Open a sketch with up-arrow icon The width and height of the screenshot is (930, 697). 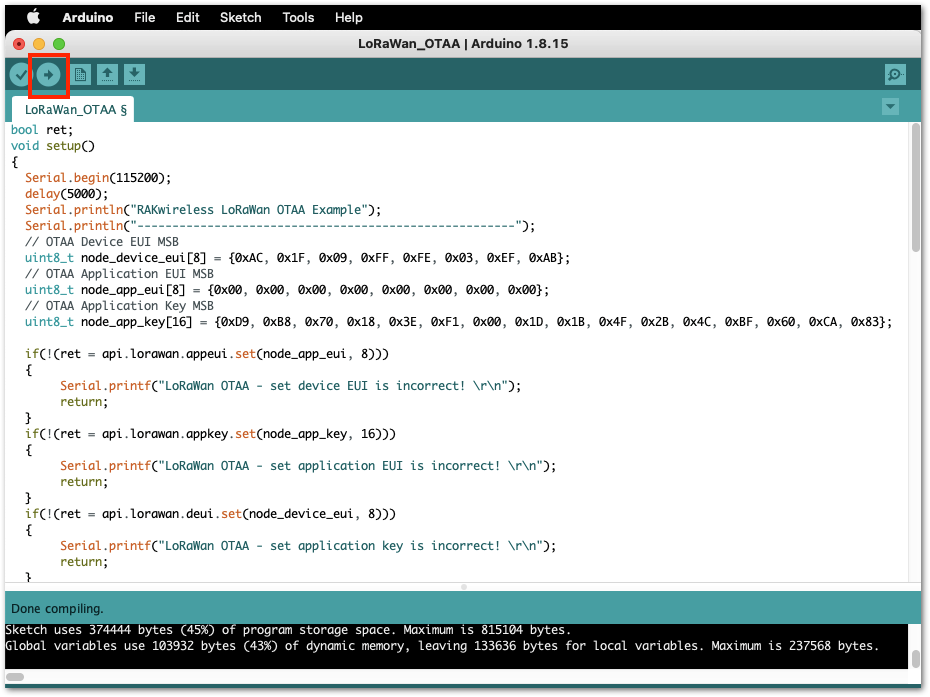click(x=107, y=75)
